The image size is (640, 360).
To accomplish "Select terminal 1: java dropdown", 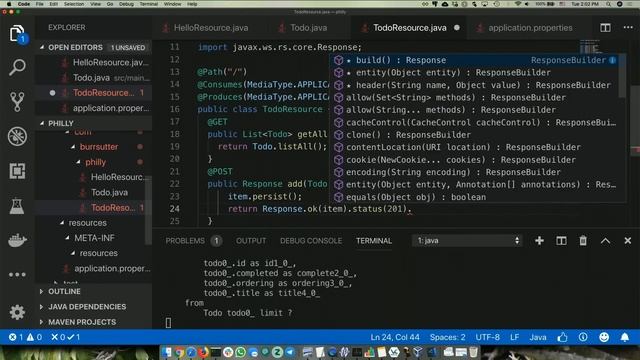I will tap(467, 241).
